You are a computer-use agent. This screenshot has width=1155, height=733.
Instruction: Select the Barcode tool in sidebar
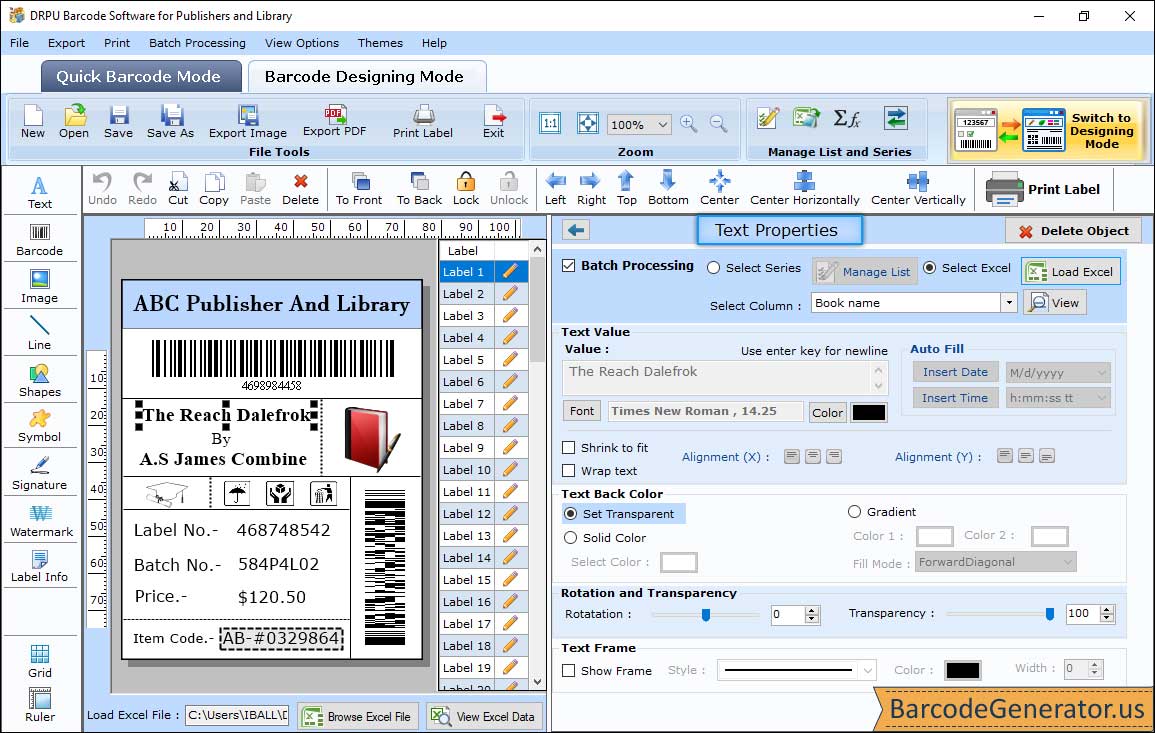coord(40,240)
